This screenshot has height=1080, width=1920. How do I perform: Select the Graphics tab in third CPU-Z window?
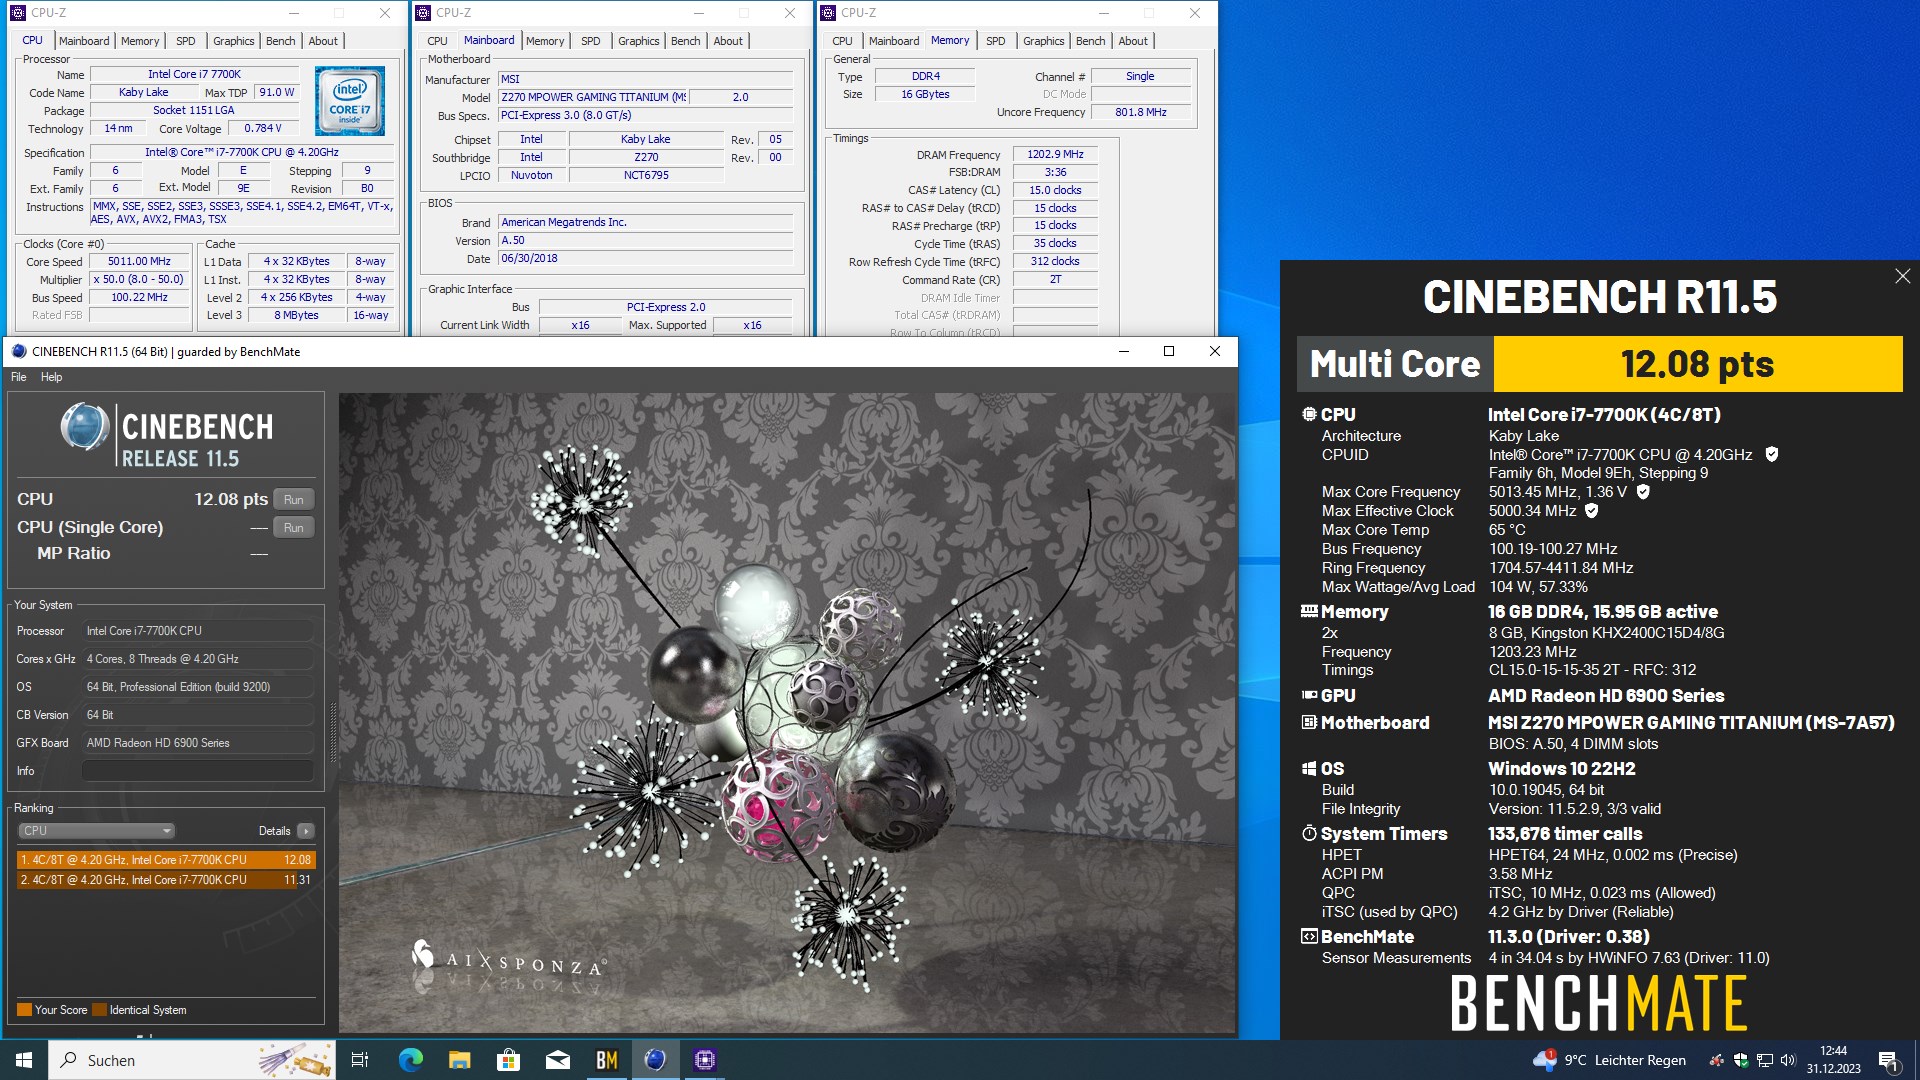(x=1044, y=41)
